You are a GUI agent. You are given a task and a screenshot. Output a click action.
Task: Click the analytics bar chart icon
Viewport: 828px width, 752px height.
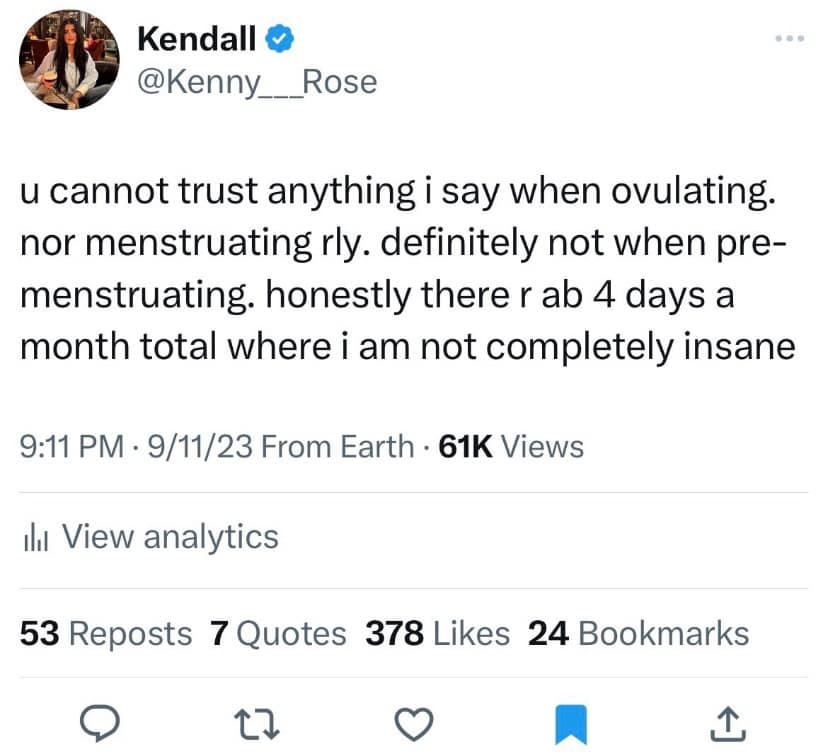pyautogui.click(x=36, y=538)
